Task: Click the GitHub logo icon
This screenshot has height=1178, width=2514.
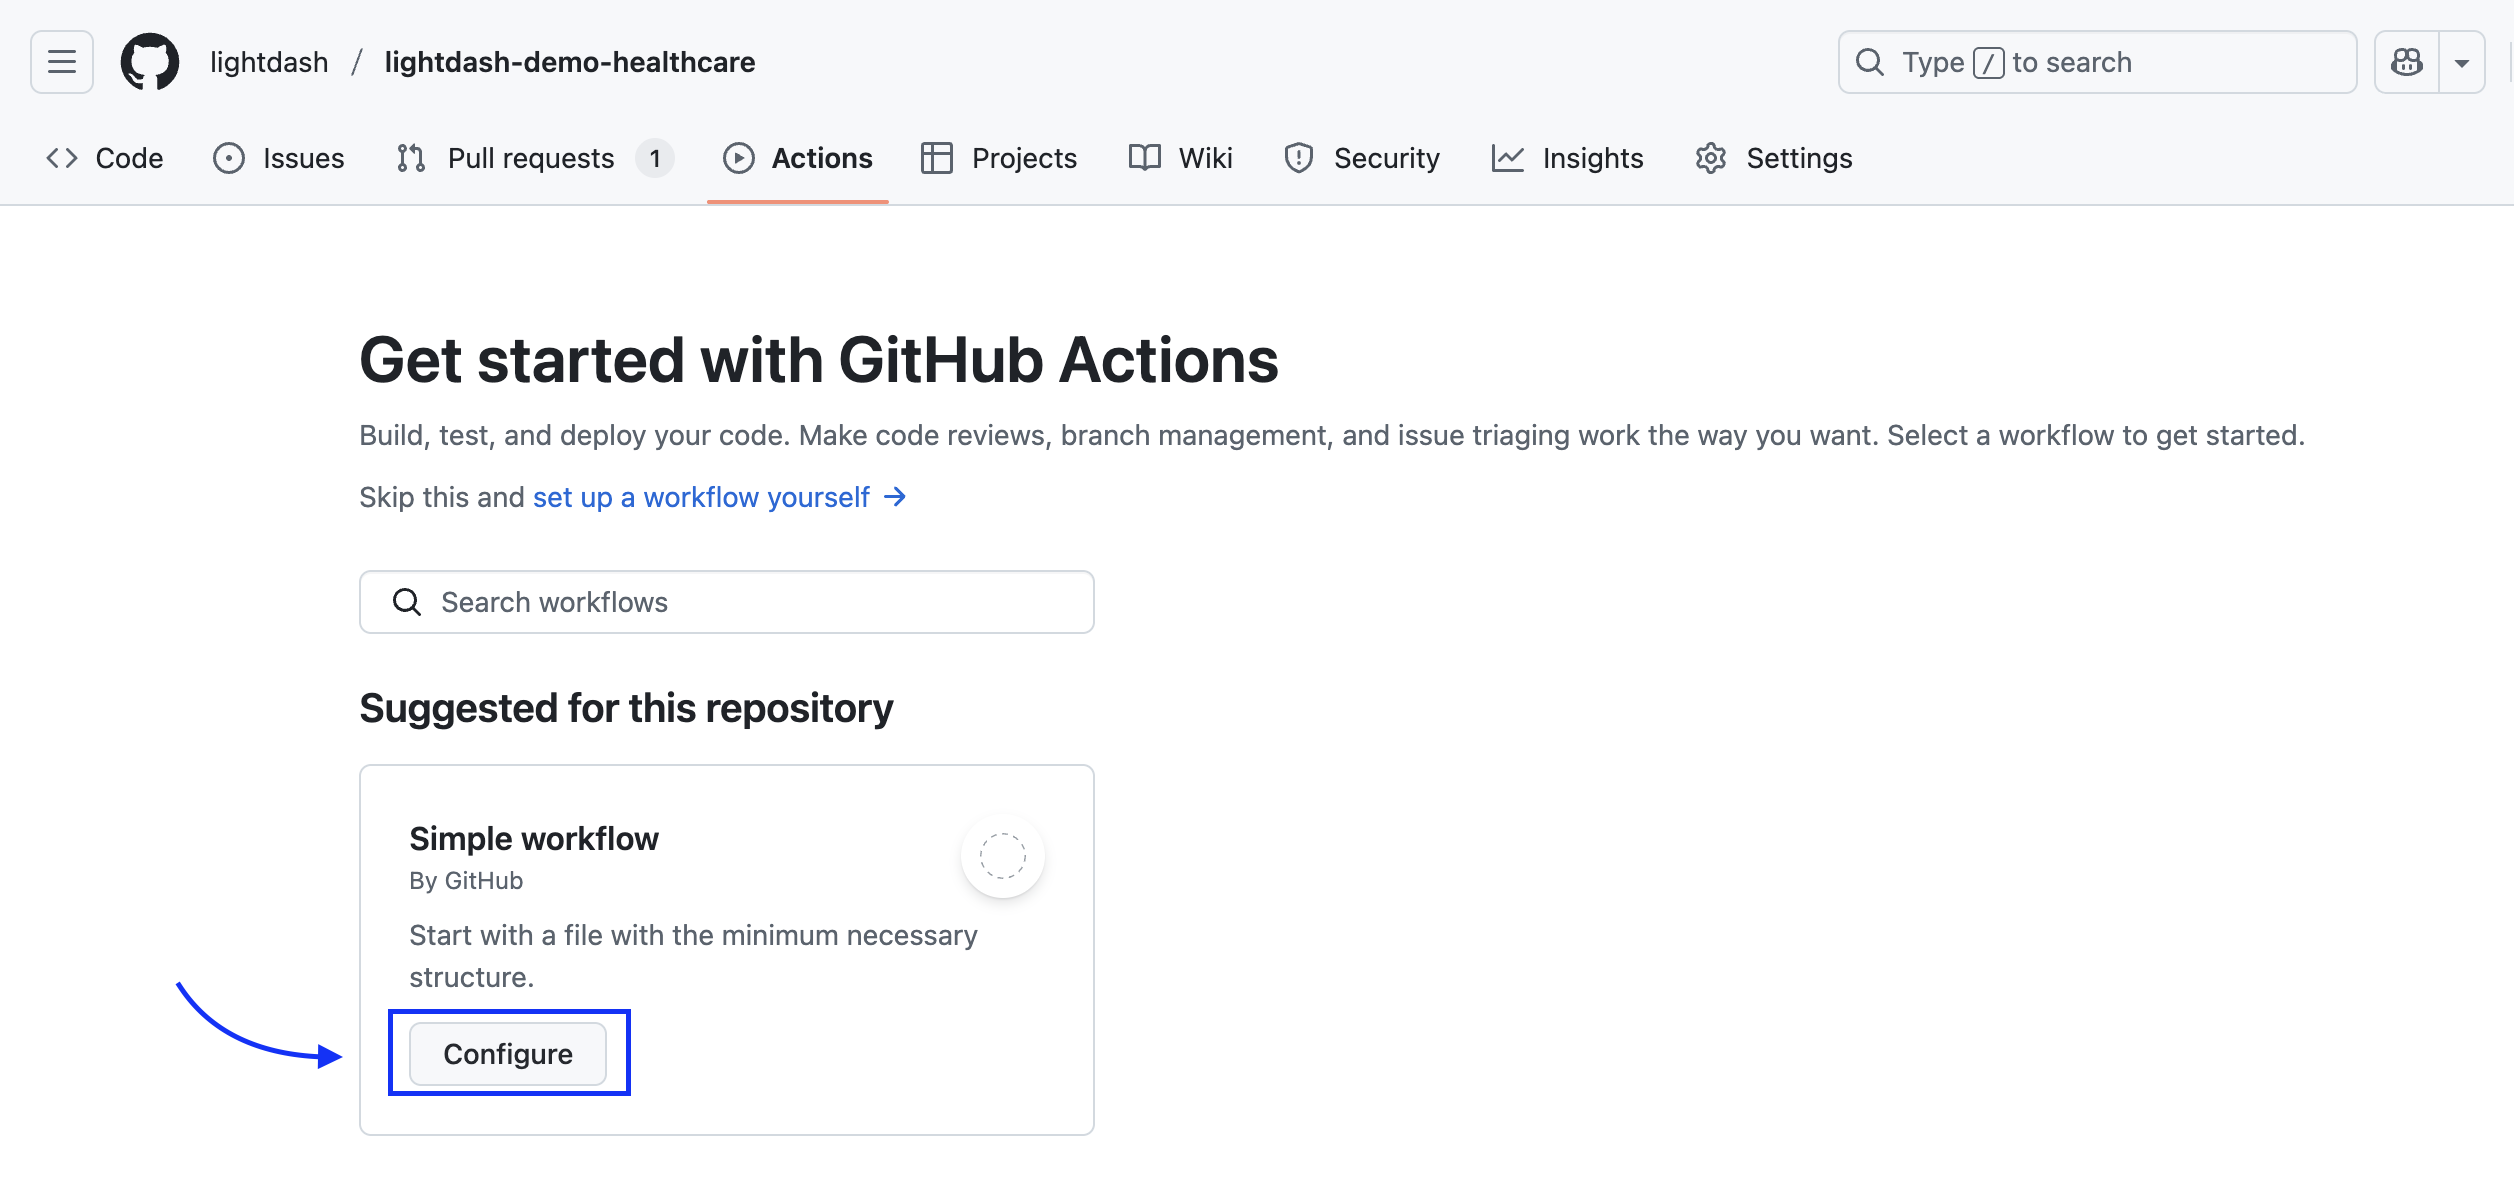Action: [150, 61]
